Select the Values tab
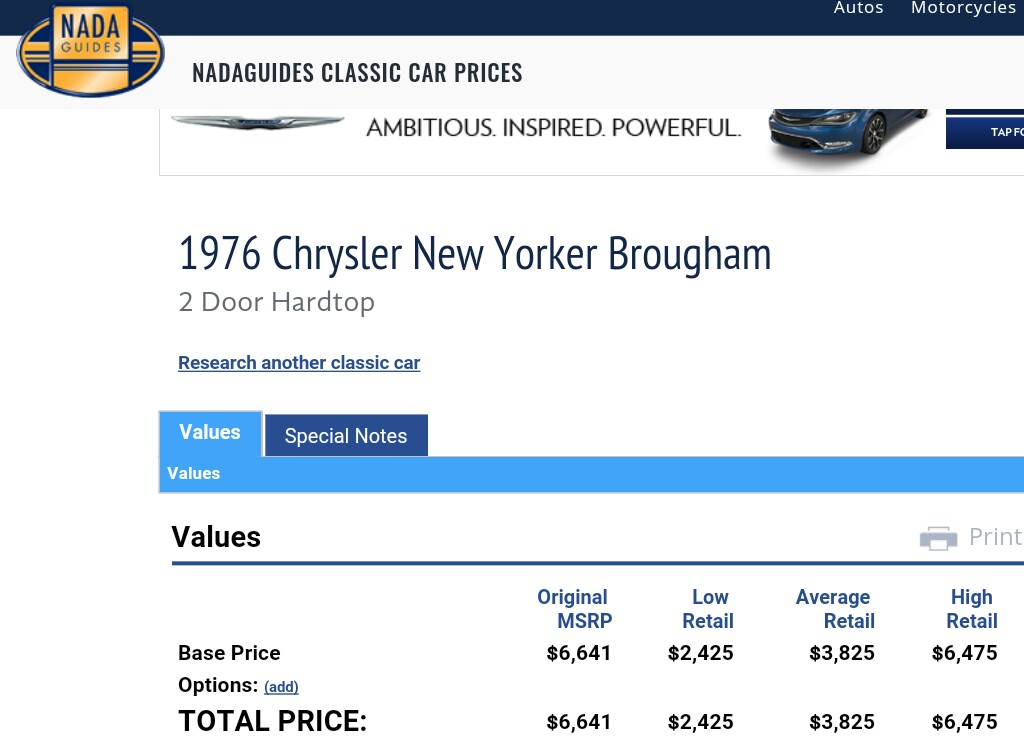The image size is (1024, 747). (x=210, y=433)
